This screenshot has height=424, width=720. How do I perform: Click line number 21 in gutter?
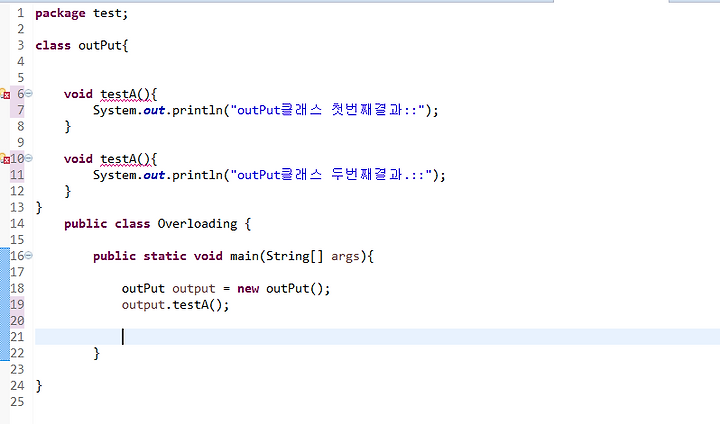click(17, 337)
